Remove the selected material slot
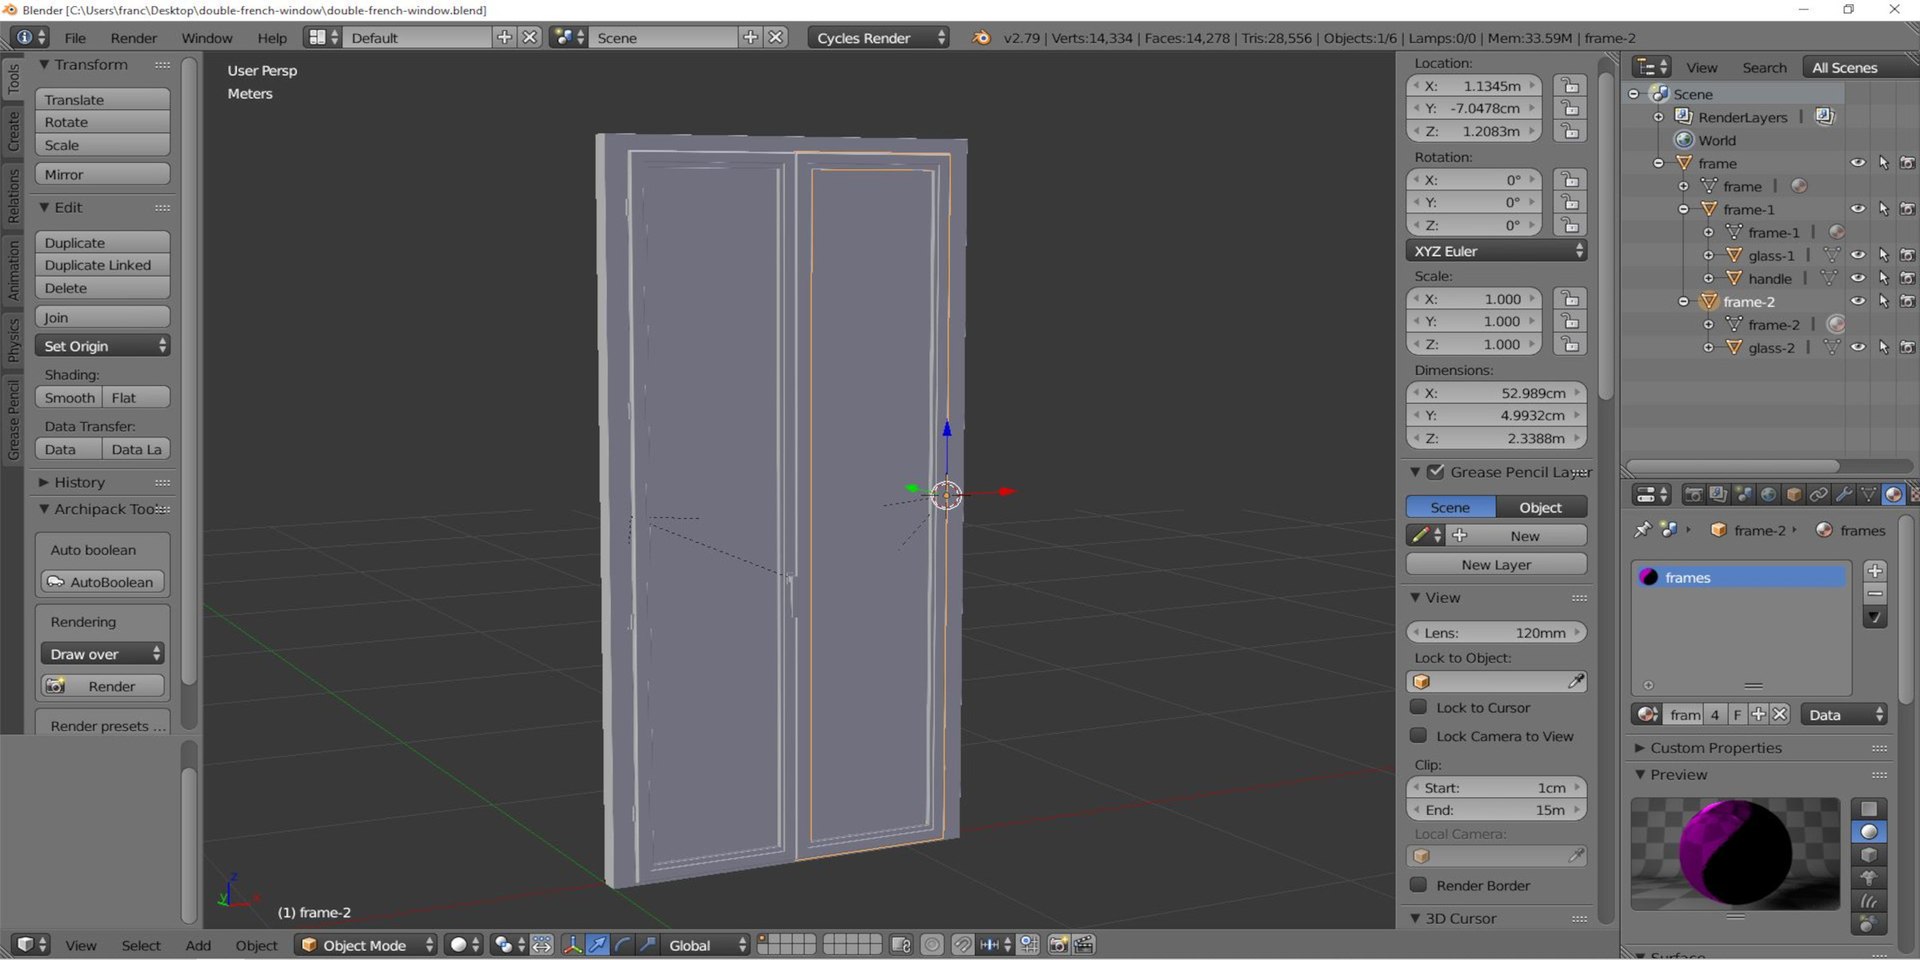1920x960 pixels. pyautogui.click(x=1875, y=594)
